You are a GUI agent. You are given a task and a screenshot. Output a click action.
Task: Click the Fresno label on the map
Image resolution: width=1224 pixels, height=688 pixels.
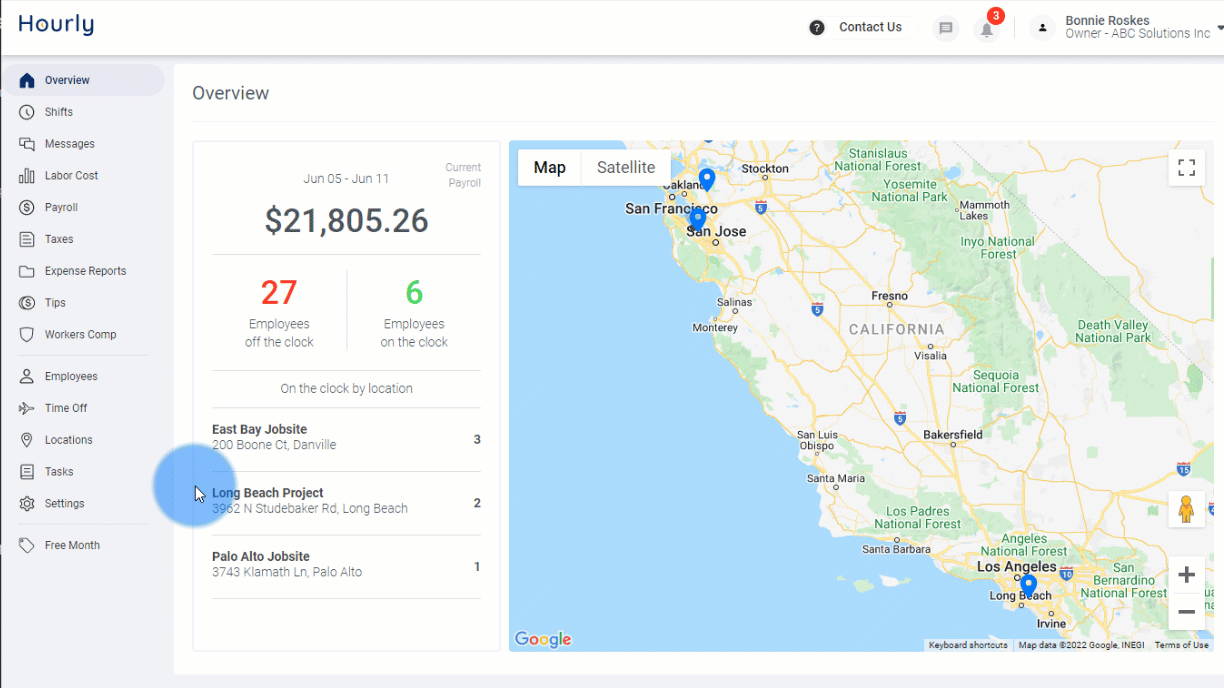(890, 296)
